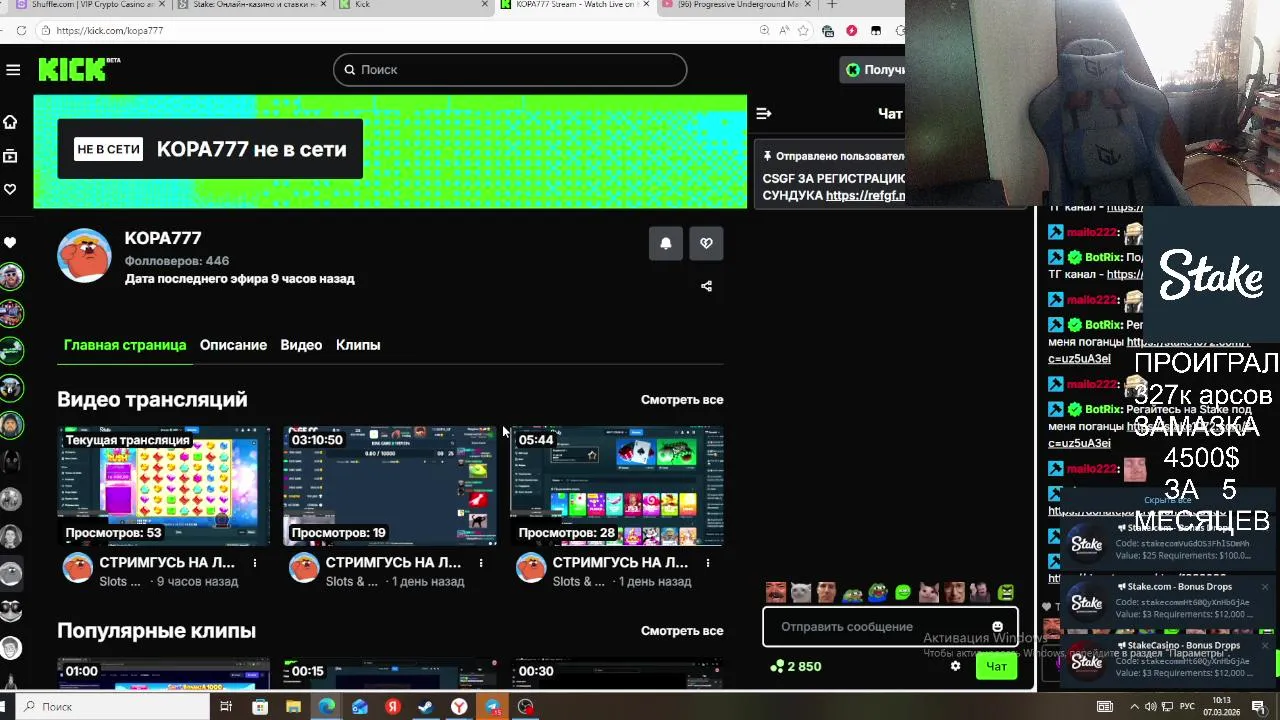
Task: Open the Browse icon in Kick sidebar
Action: 10,156
